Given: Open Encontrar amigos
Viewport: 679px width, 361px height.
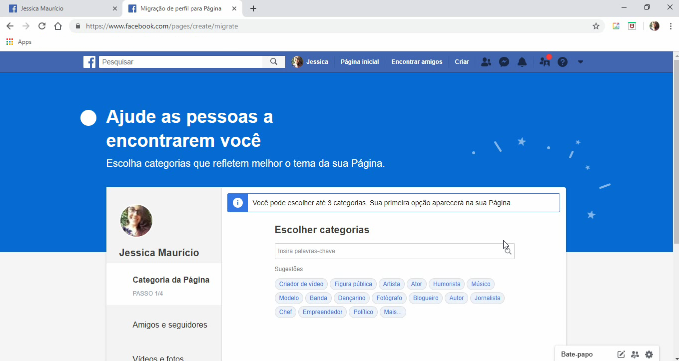Looking at the screenshot, I should [x=417, y=62].
